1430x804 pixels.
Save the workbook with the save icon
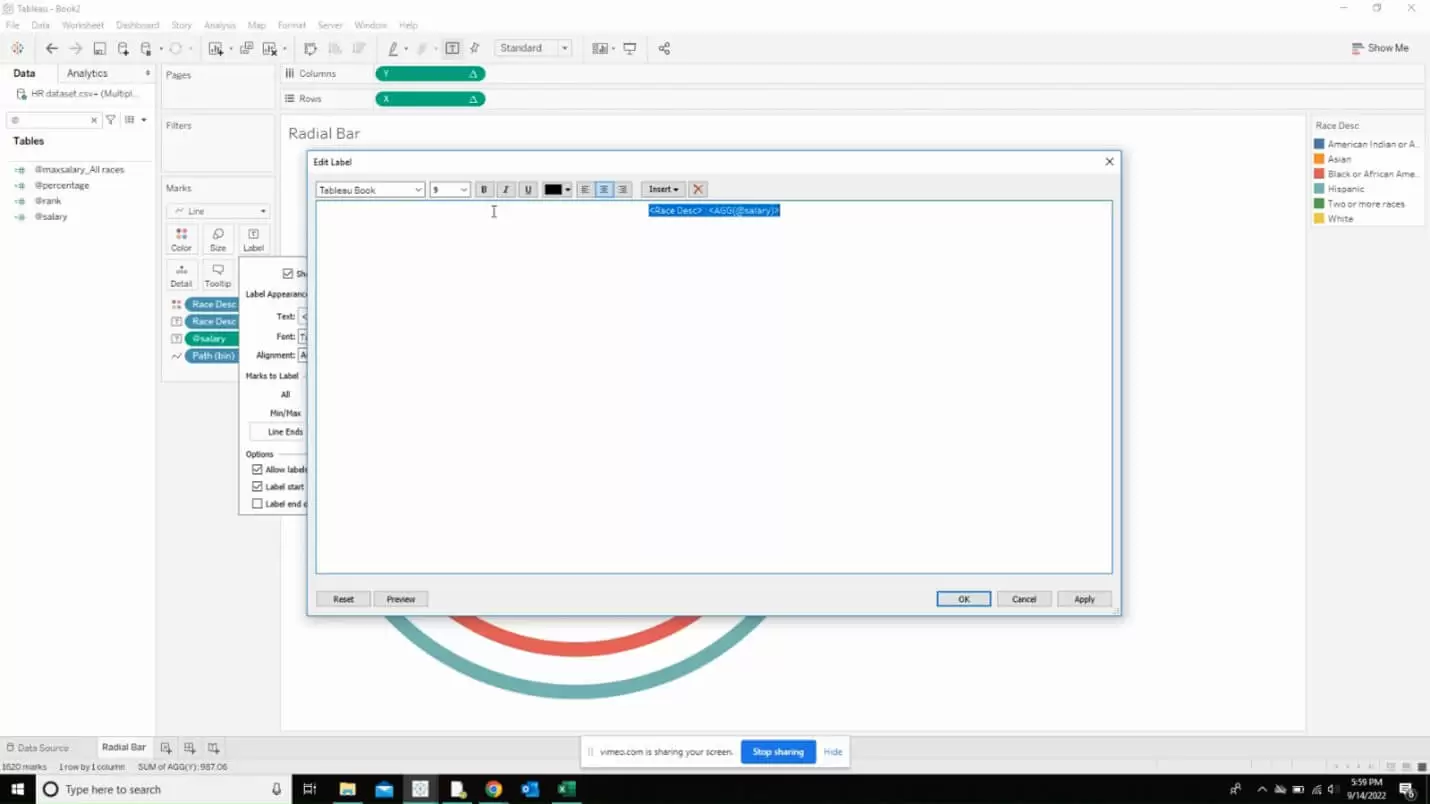99,48
